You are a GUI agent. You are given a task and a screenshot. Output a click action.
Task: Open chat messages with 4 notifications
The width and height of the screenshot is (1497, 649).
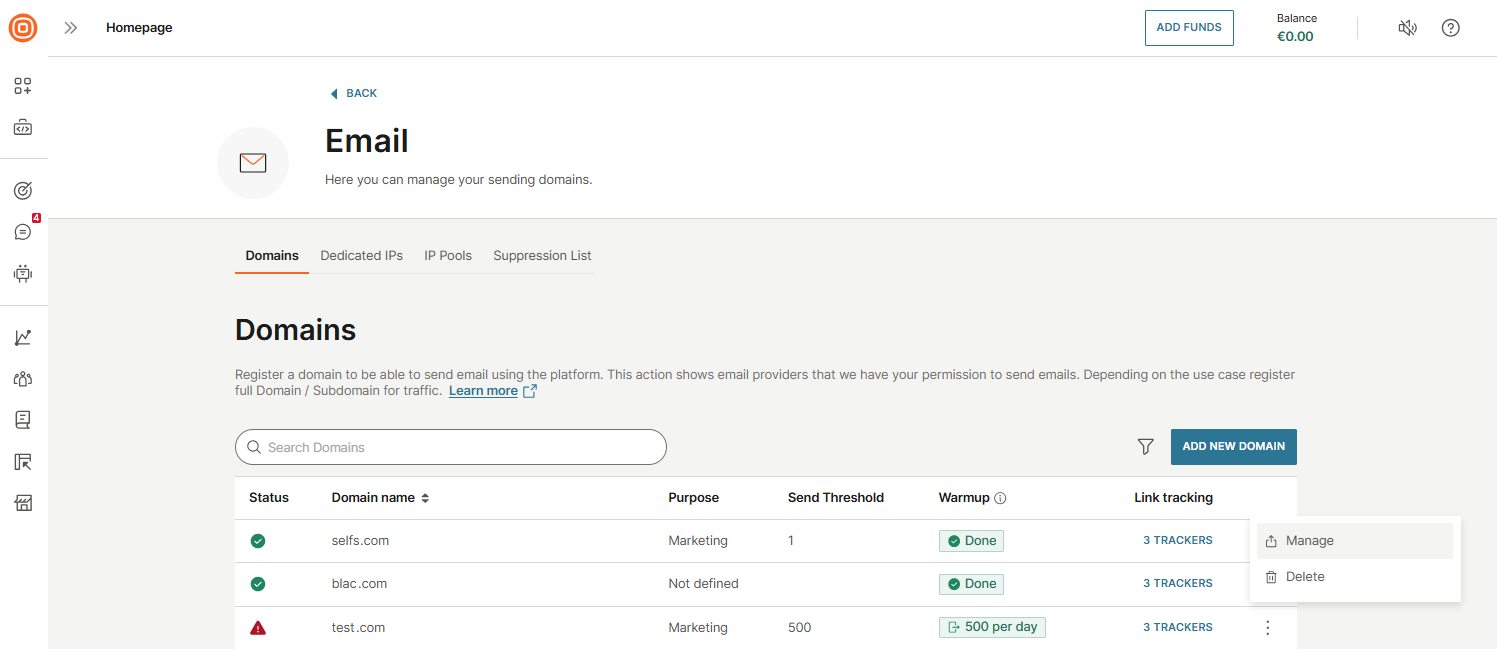click(x=22, y=231)
